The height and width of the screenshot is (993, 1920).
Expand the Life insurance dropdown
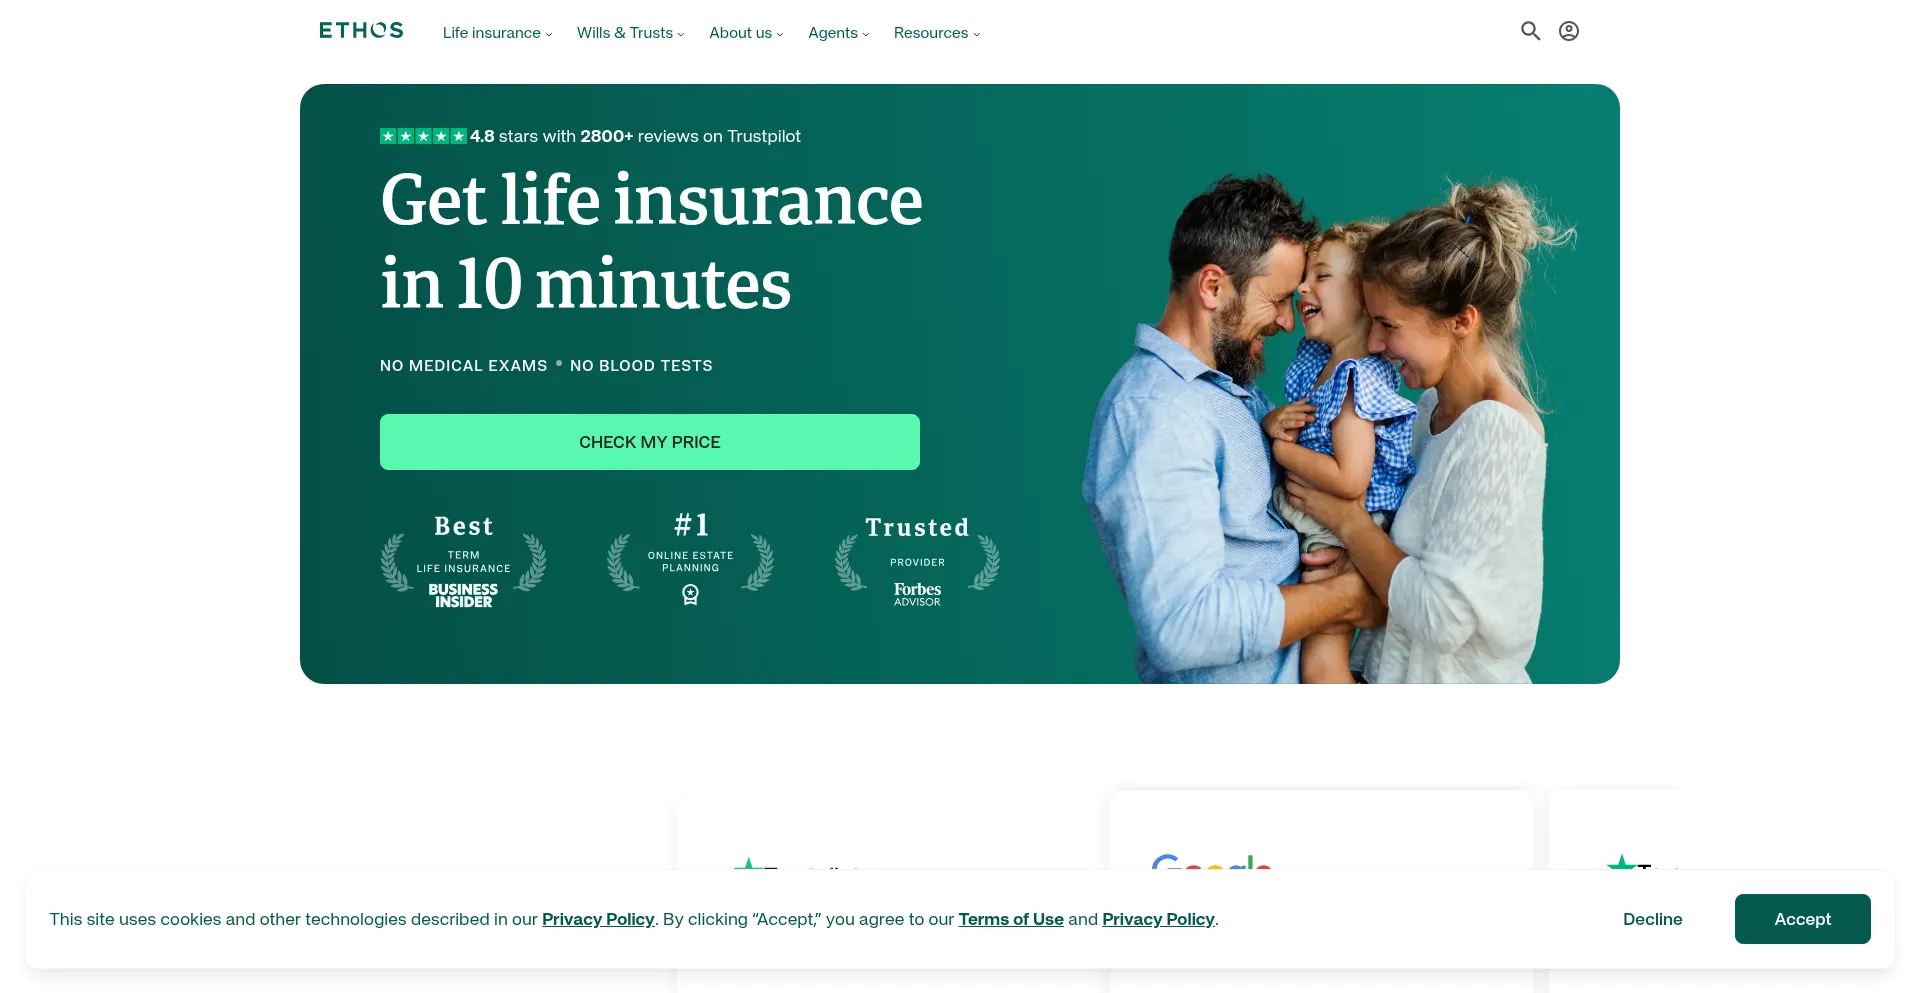click(x=497, y=33)
